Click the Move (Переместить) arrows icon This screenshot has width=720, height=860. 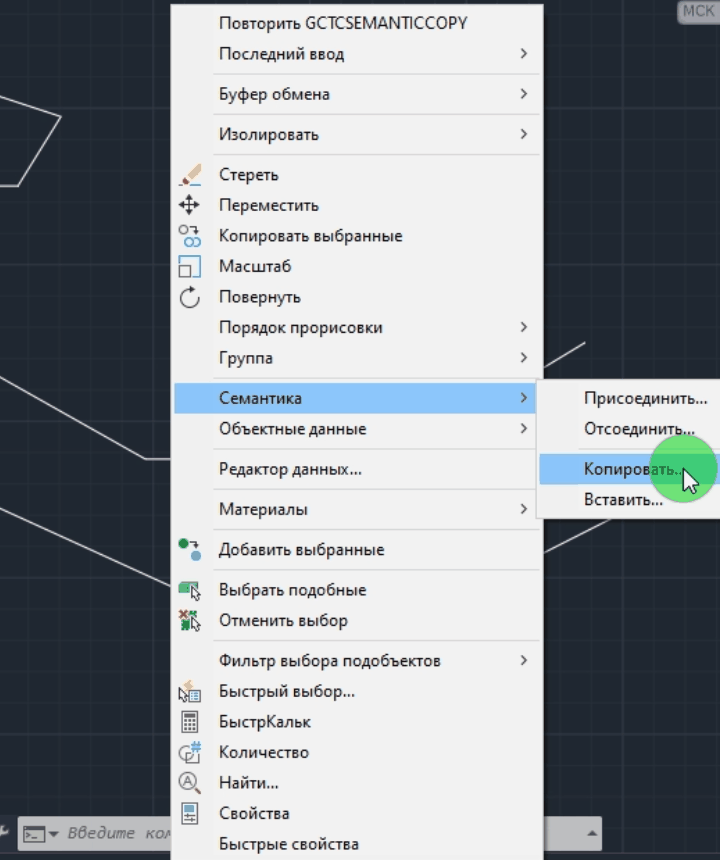(x=190, y=206)
